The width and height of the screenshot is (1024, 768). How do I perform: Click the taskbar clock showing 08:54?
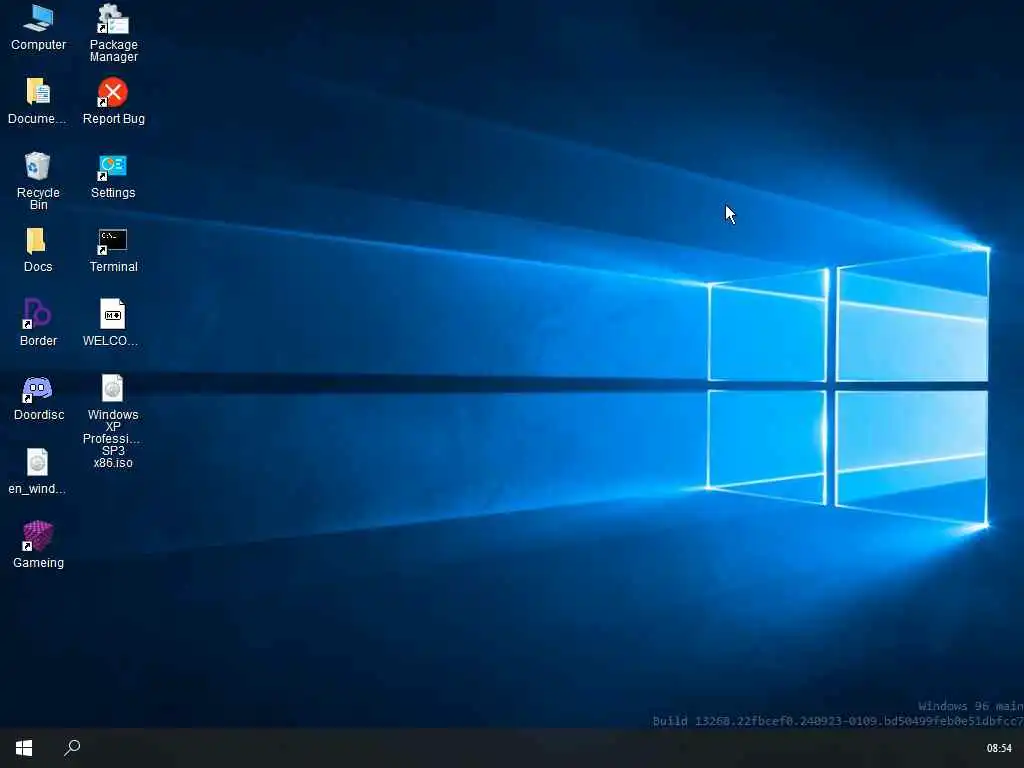click(x=999, y=748)
